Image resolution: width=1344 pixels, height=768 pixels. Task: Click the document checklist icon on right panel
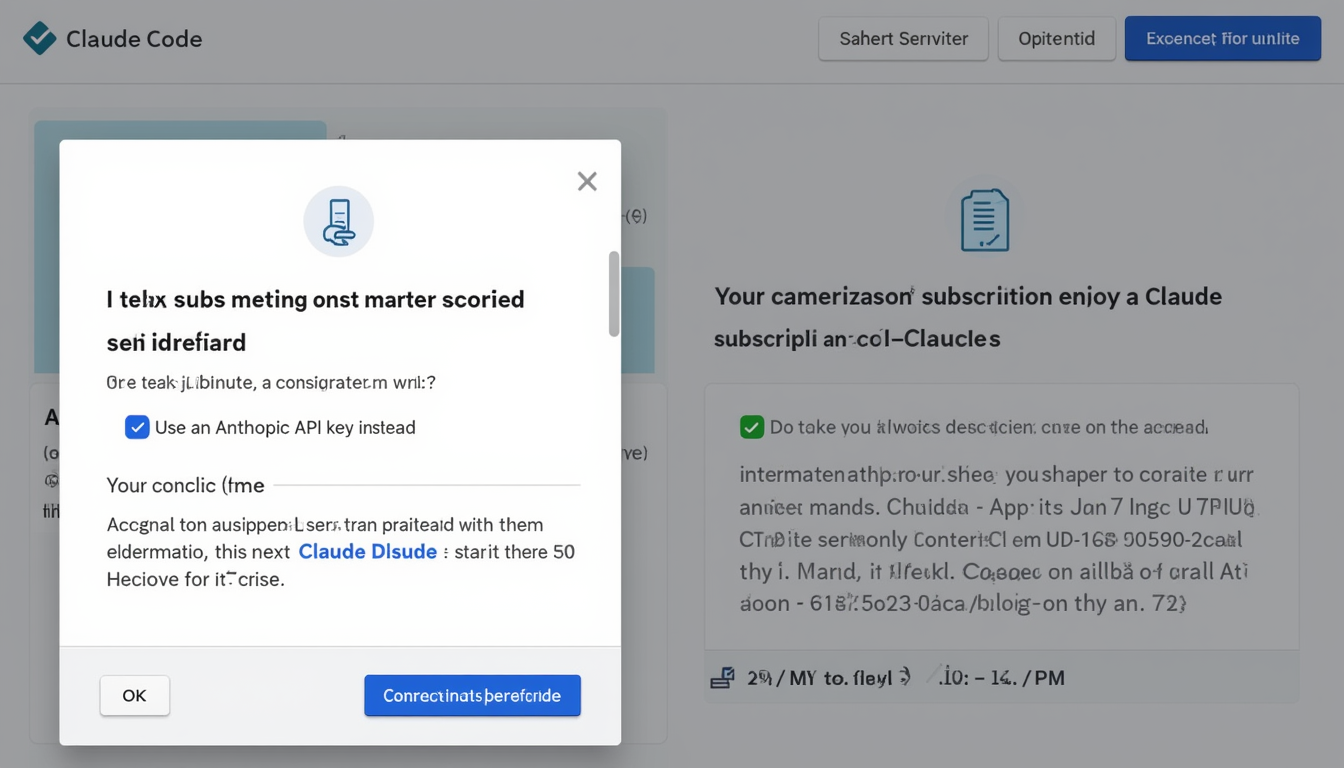[985, 220]
